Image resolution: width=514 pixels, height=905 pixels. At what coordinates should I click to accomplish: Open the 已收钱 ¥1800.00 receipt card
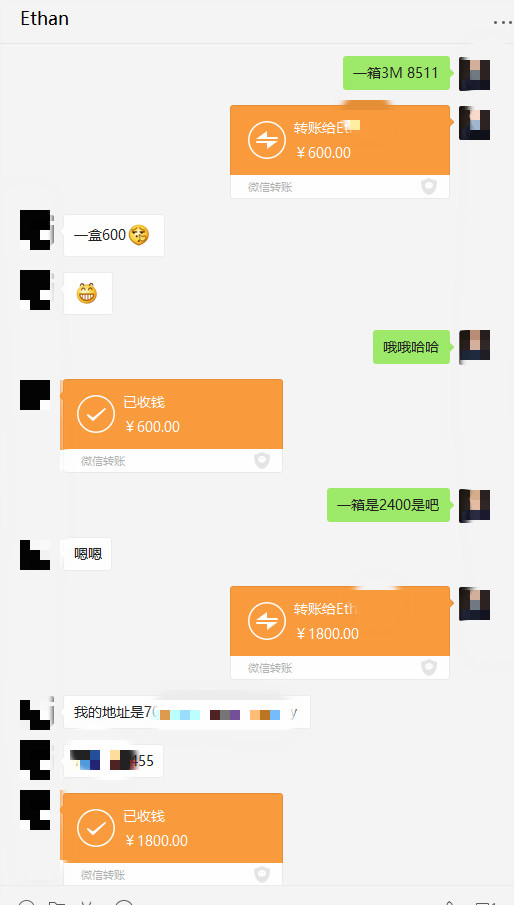pos(172,839)
